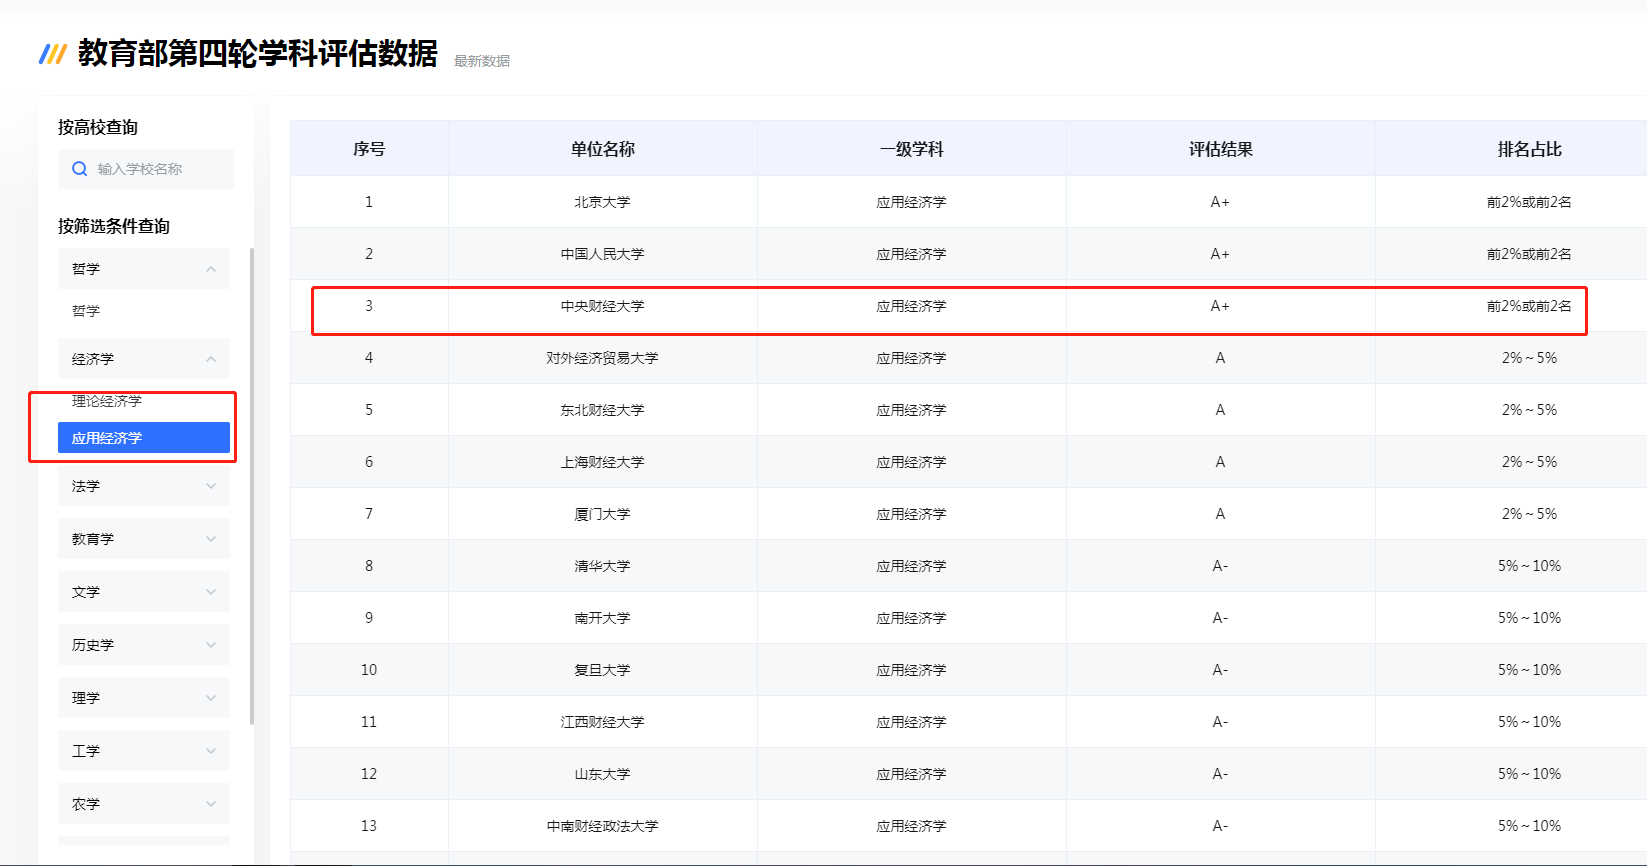Collapse the 经济学 category chevron
This screenshot has height=866, width=1647.
tap(211, 359)
